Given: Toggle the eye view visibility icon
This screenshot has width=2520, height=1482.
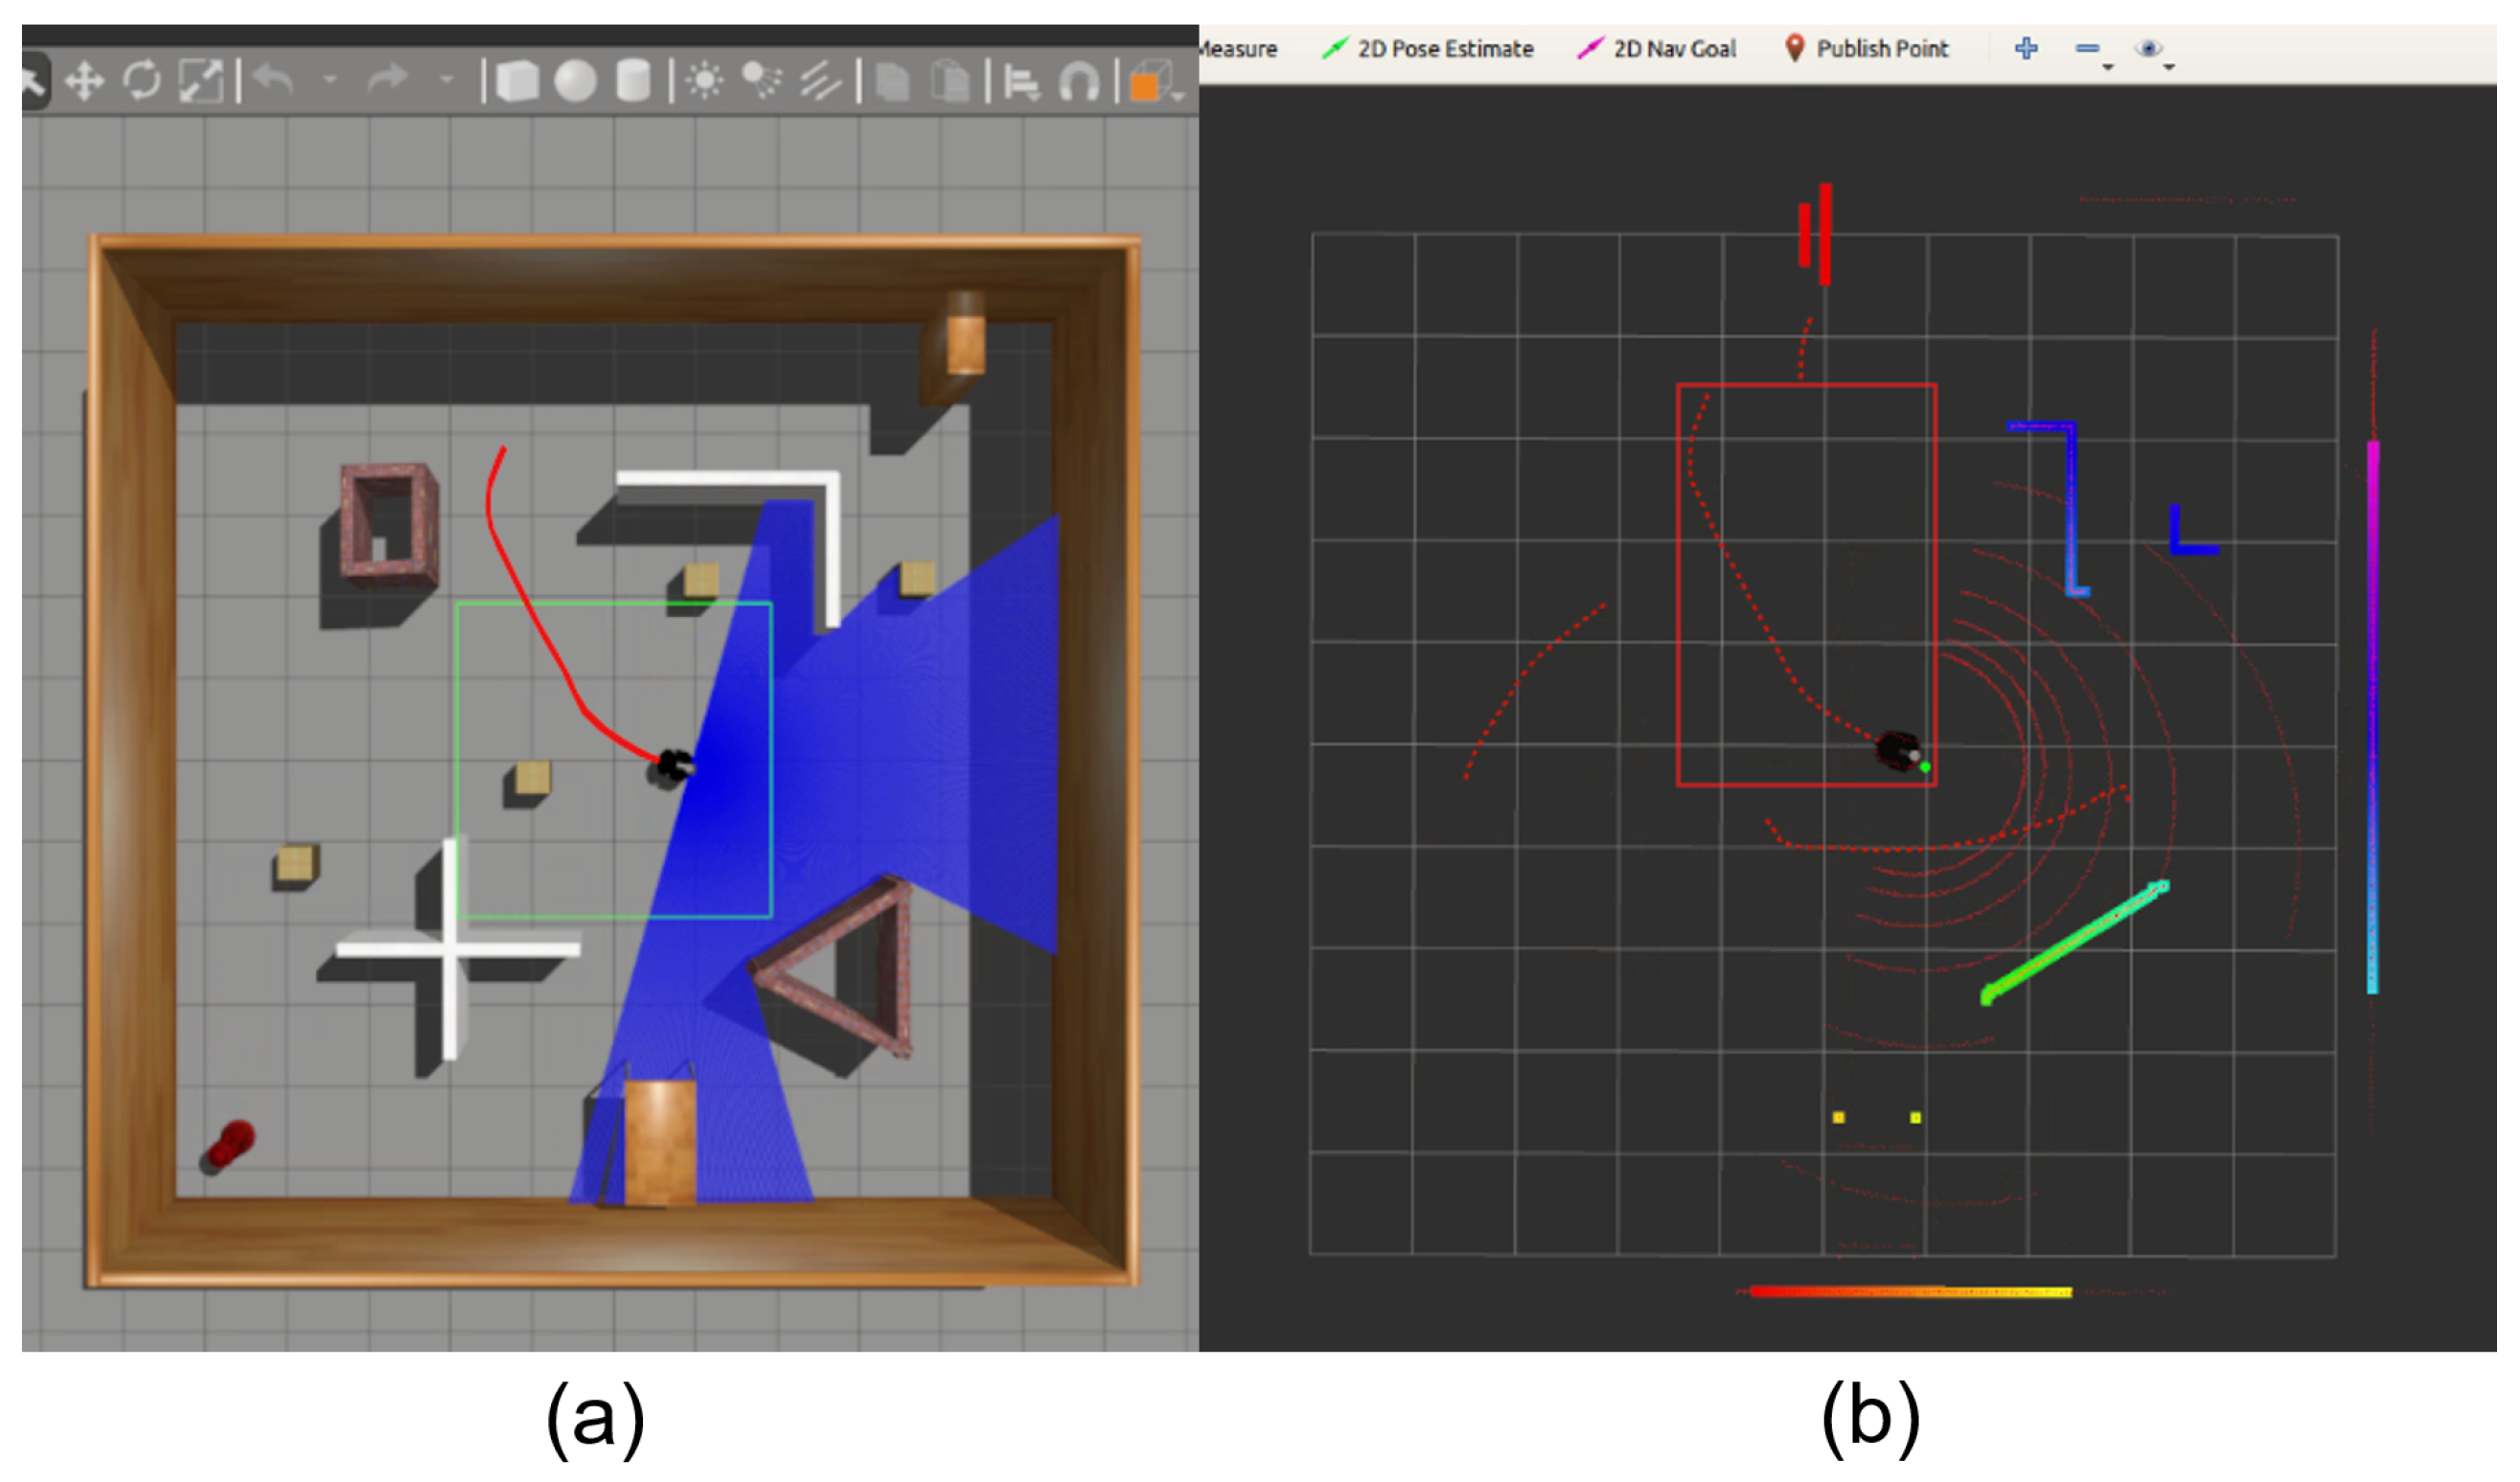Looking at the screenshot, I should pyautogui.click(x=2147, y=48).
